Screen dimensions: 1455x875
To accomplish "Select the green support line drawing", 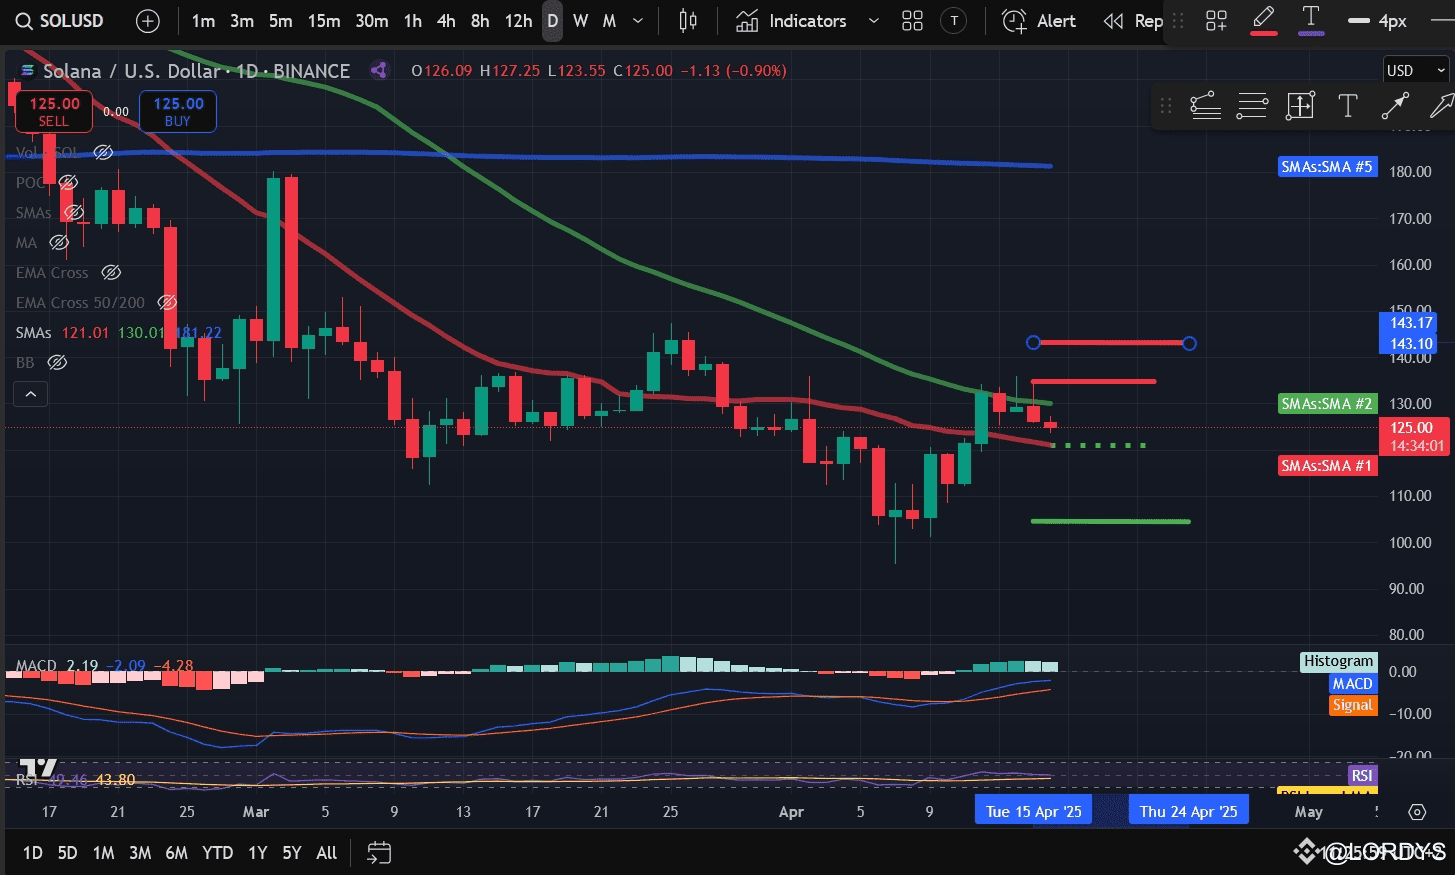I will pos(1110,521).
